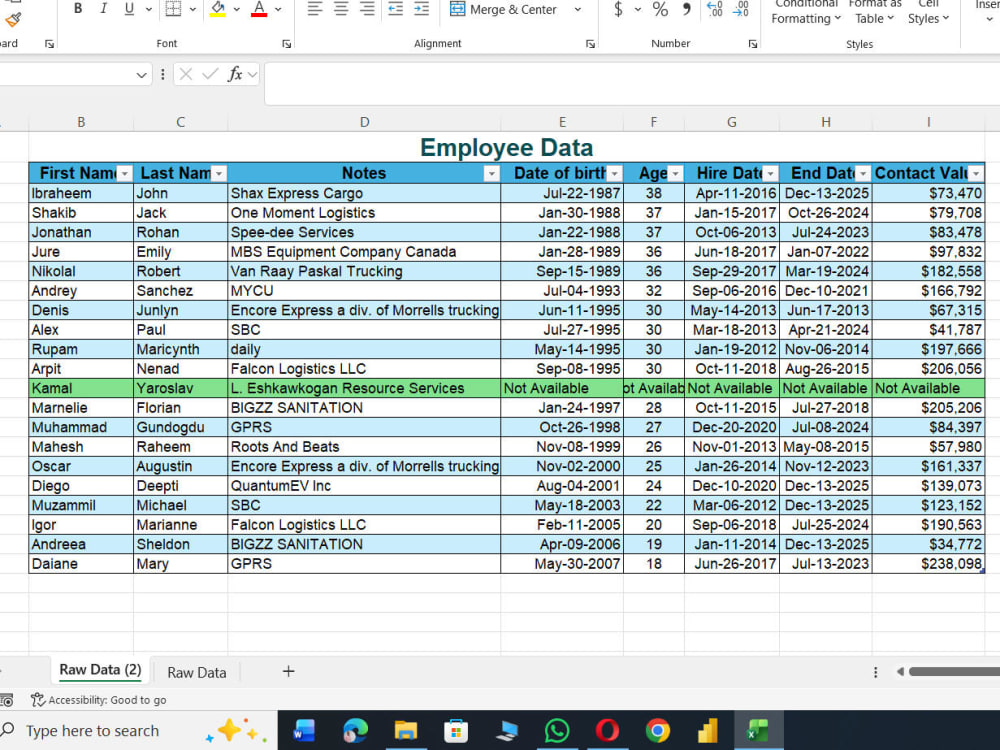1000x750 pixels.
Task: Open Last Name filter dropdown
Action: pos(219,173)
